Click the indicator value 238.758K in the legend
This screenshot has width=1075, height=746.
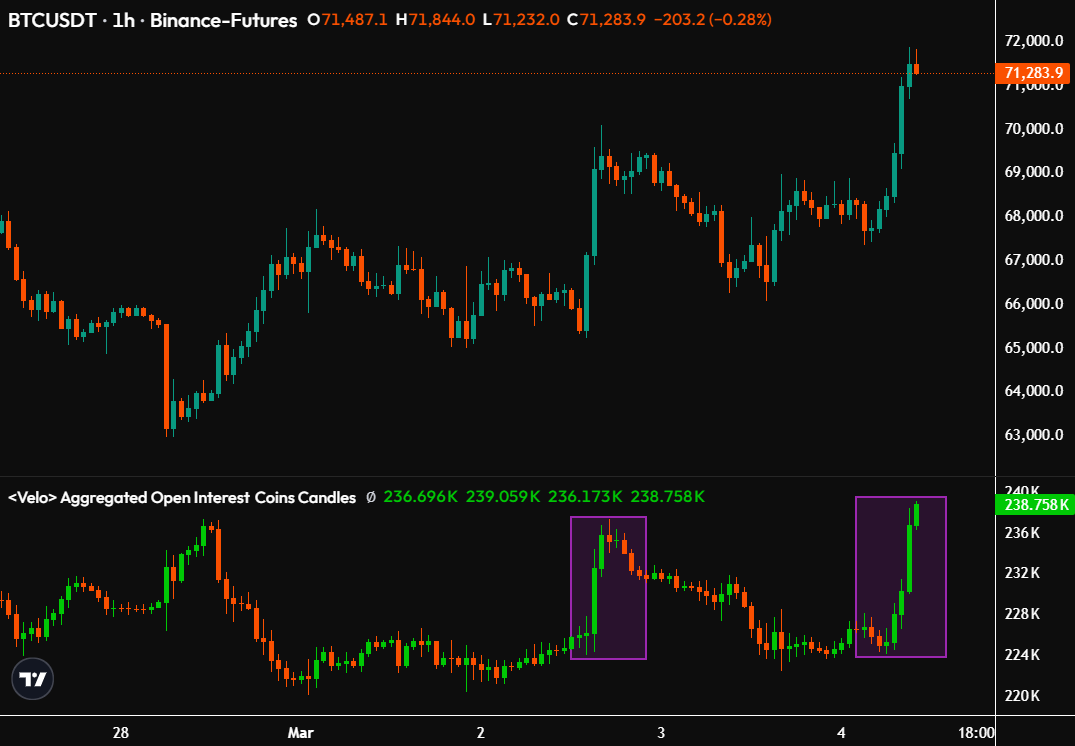[667, 497]
